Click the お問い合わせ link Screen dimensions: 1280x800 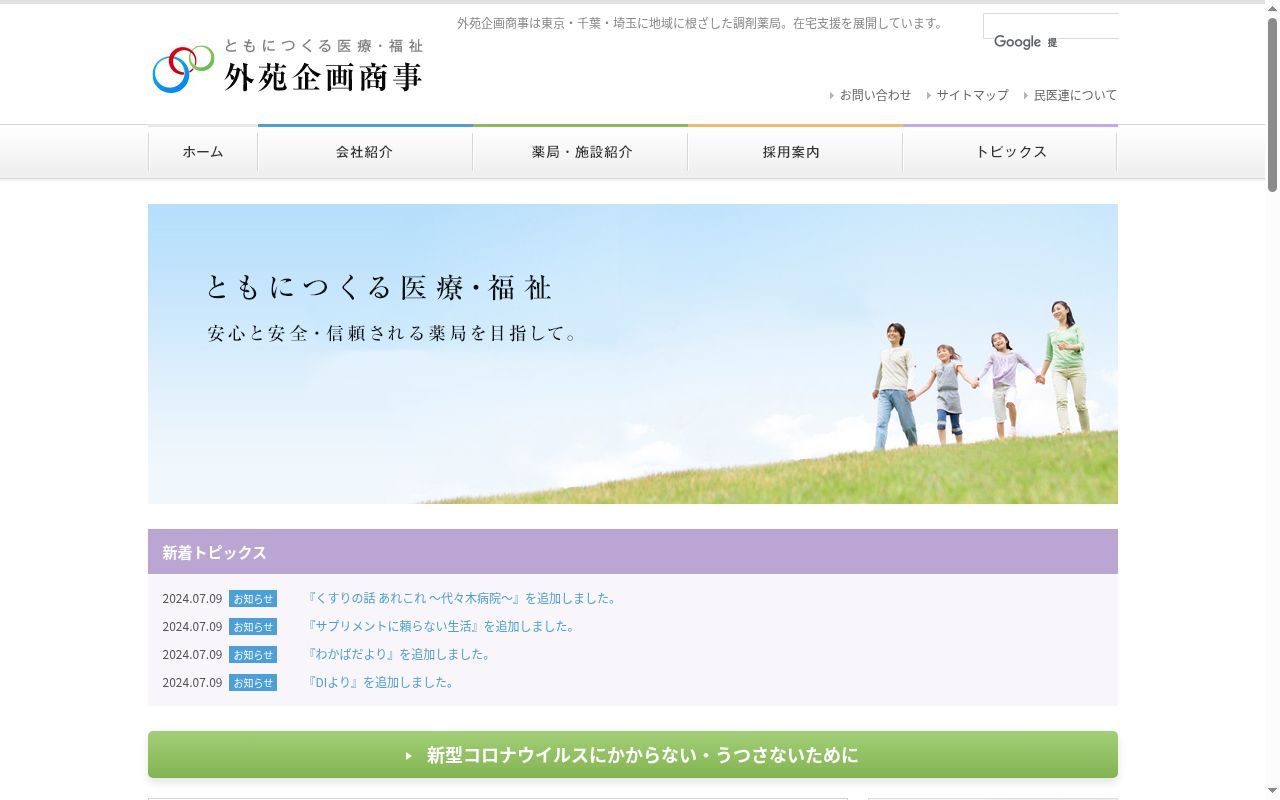coord(875,95)
